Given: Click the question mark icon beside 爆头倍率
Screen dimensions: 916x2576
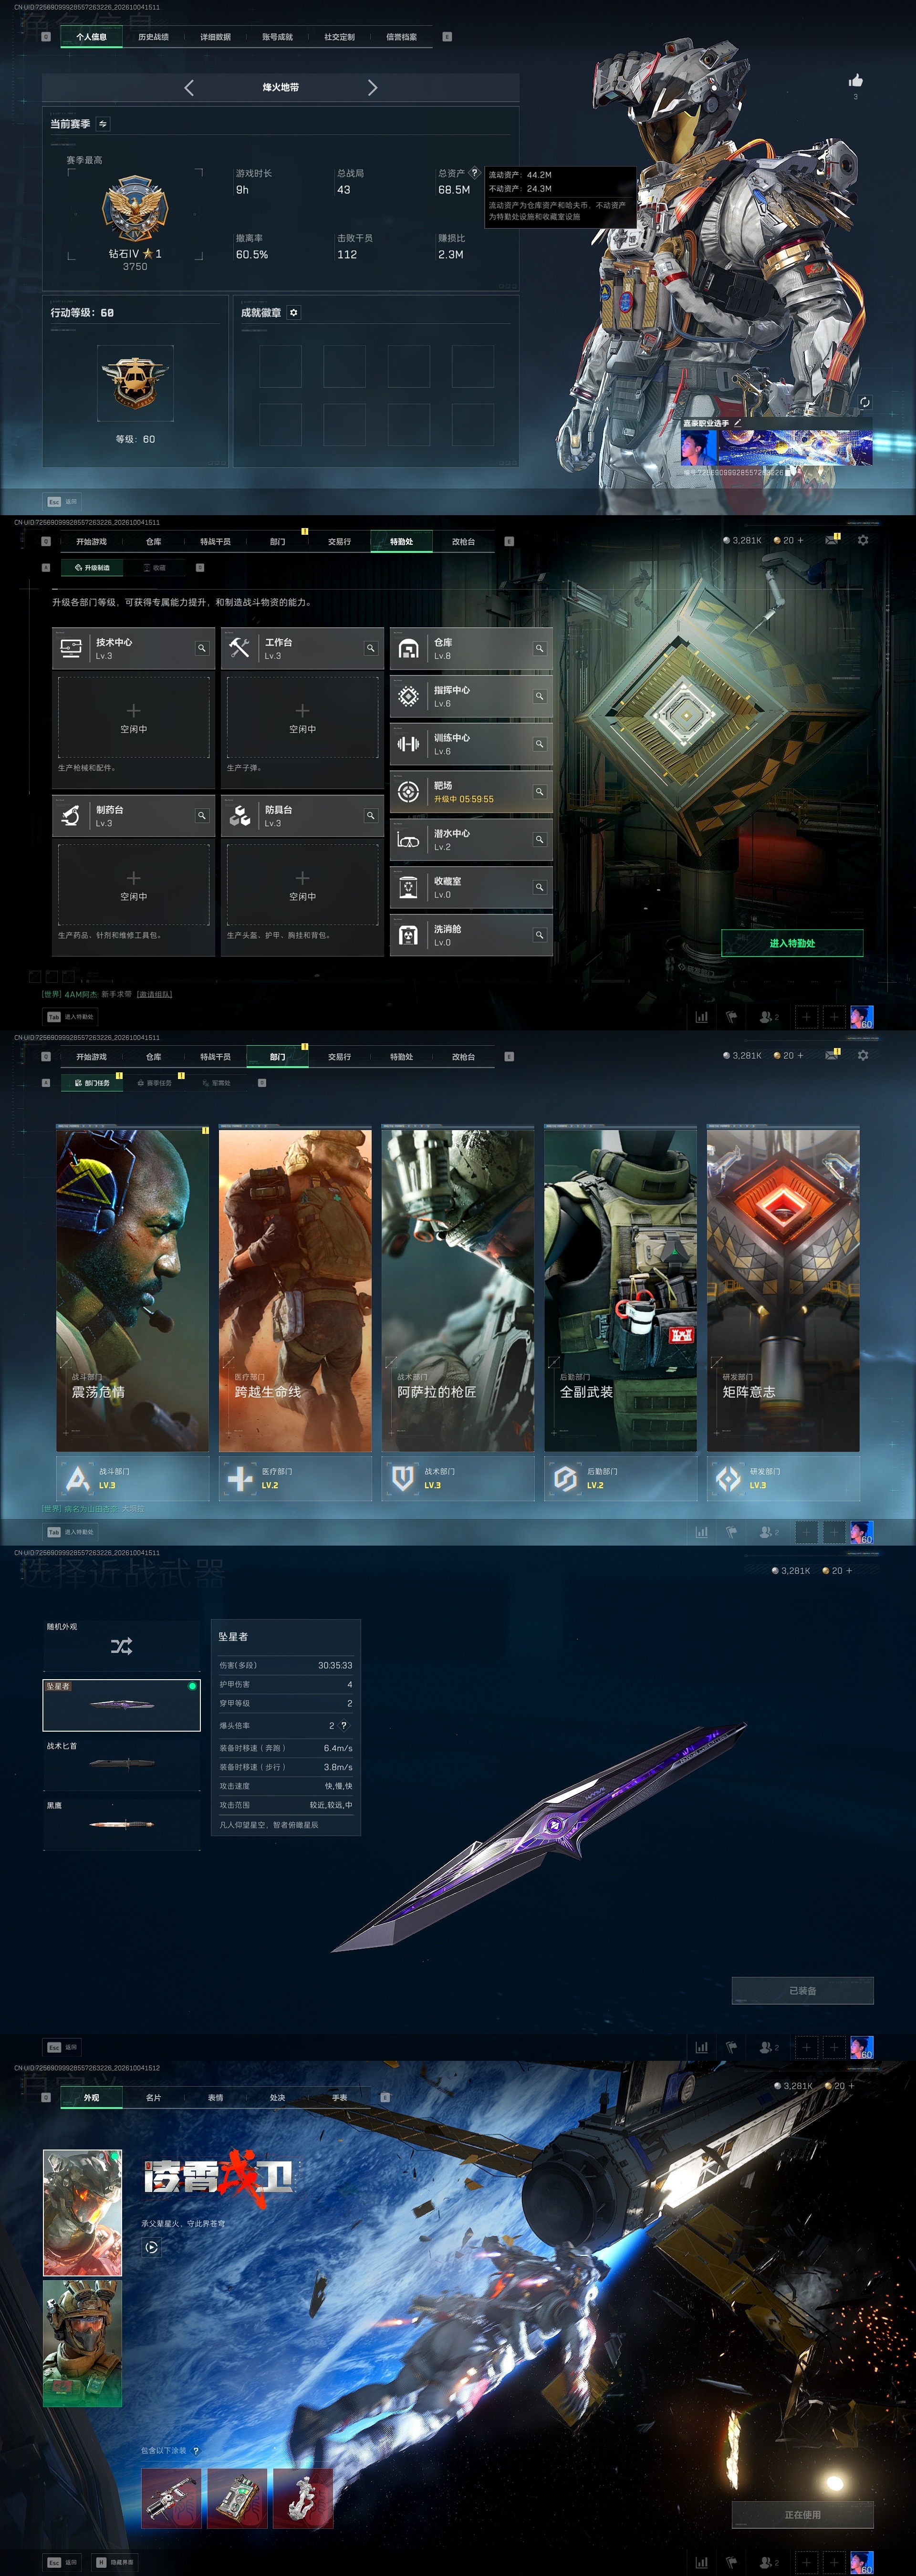Looking at the screenshot, I should click(x=344, y=1725).
